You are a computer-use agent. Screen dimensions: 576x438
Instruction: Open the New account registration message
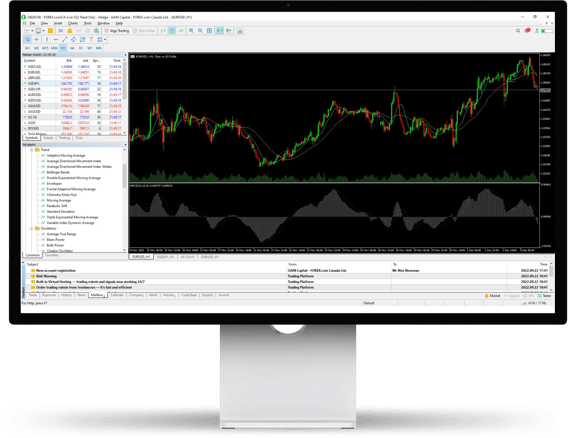click(x=56, y=270)
